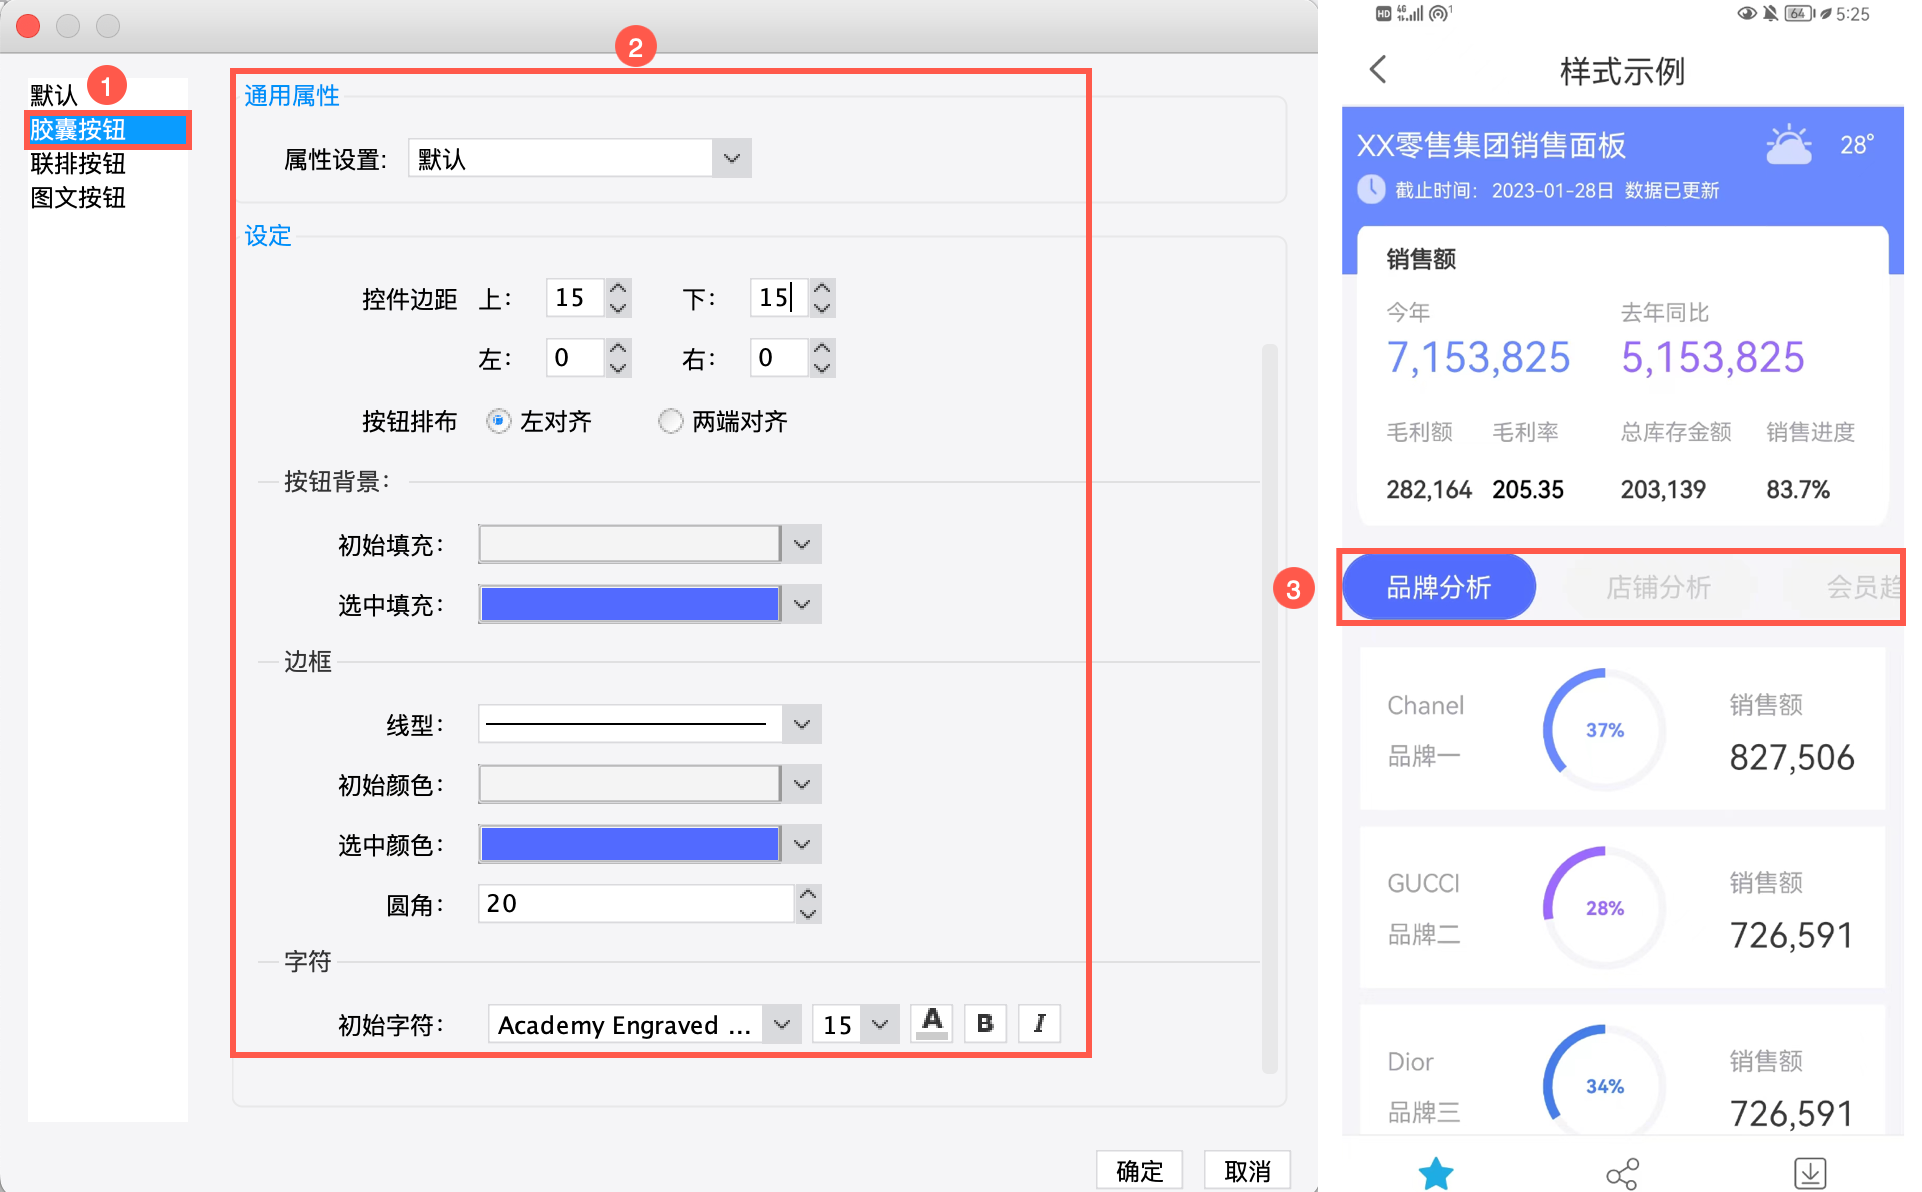Tap the download icon in bottom bar

1809,1172
